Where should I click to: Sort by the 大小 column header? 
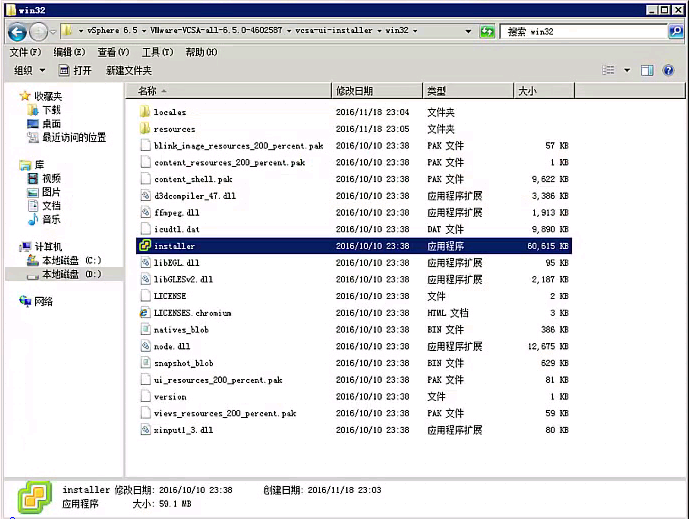point(544,91)
